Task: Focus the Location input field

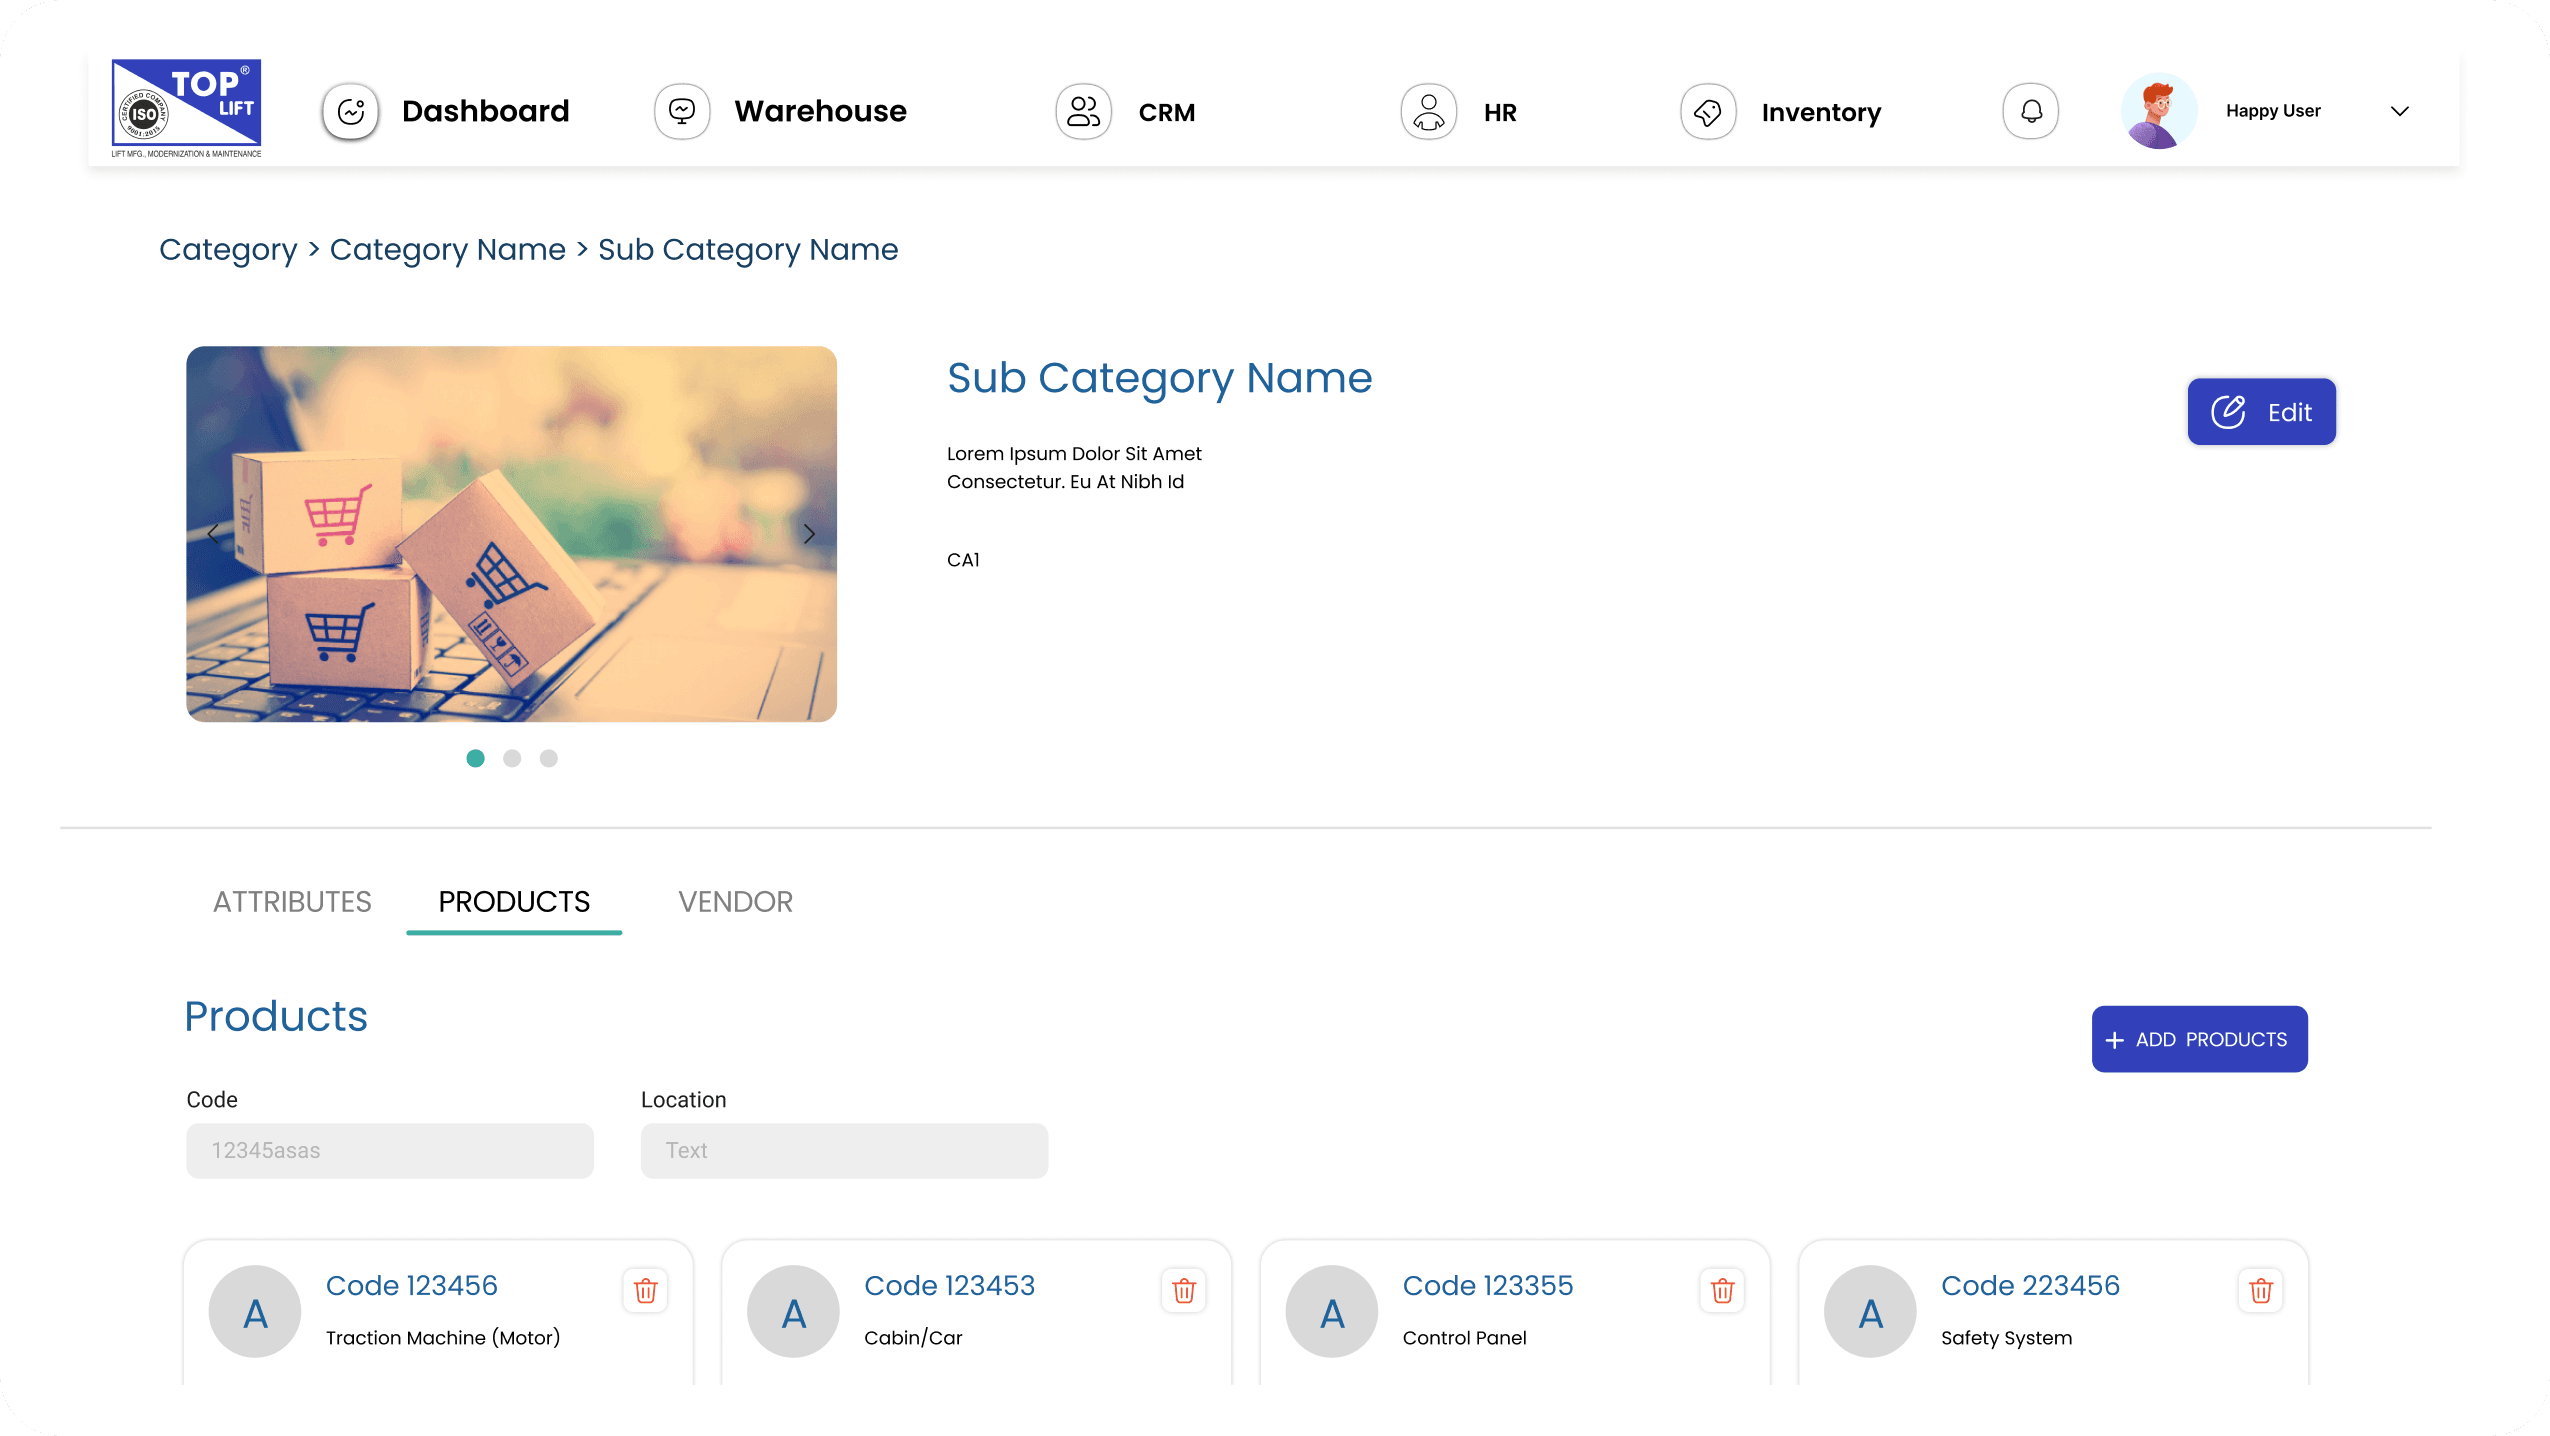Action: [844, 1150]
